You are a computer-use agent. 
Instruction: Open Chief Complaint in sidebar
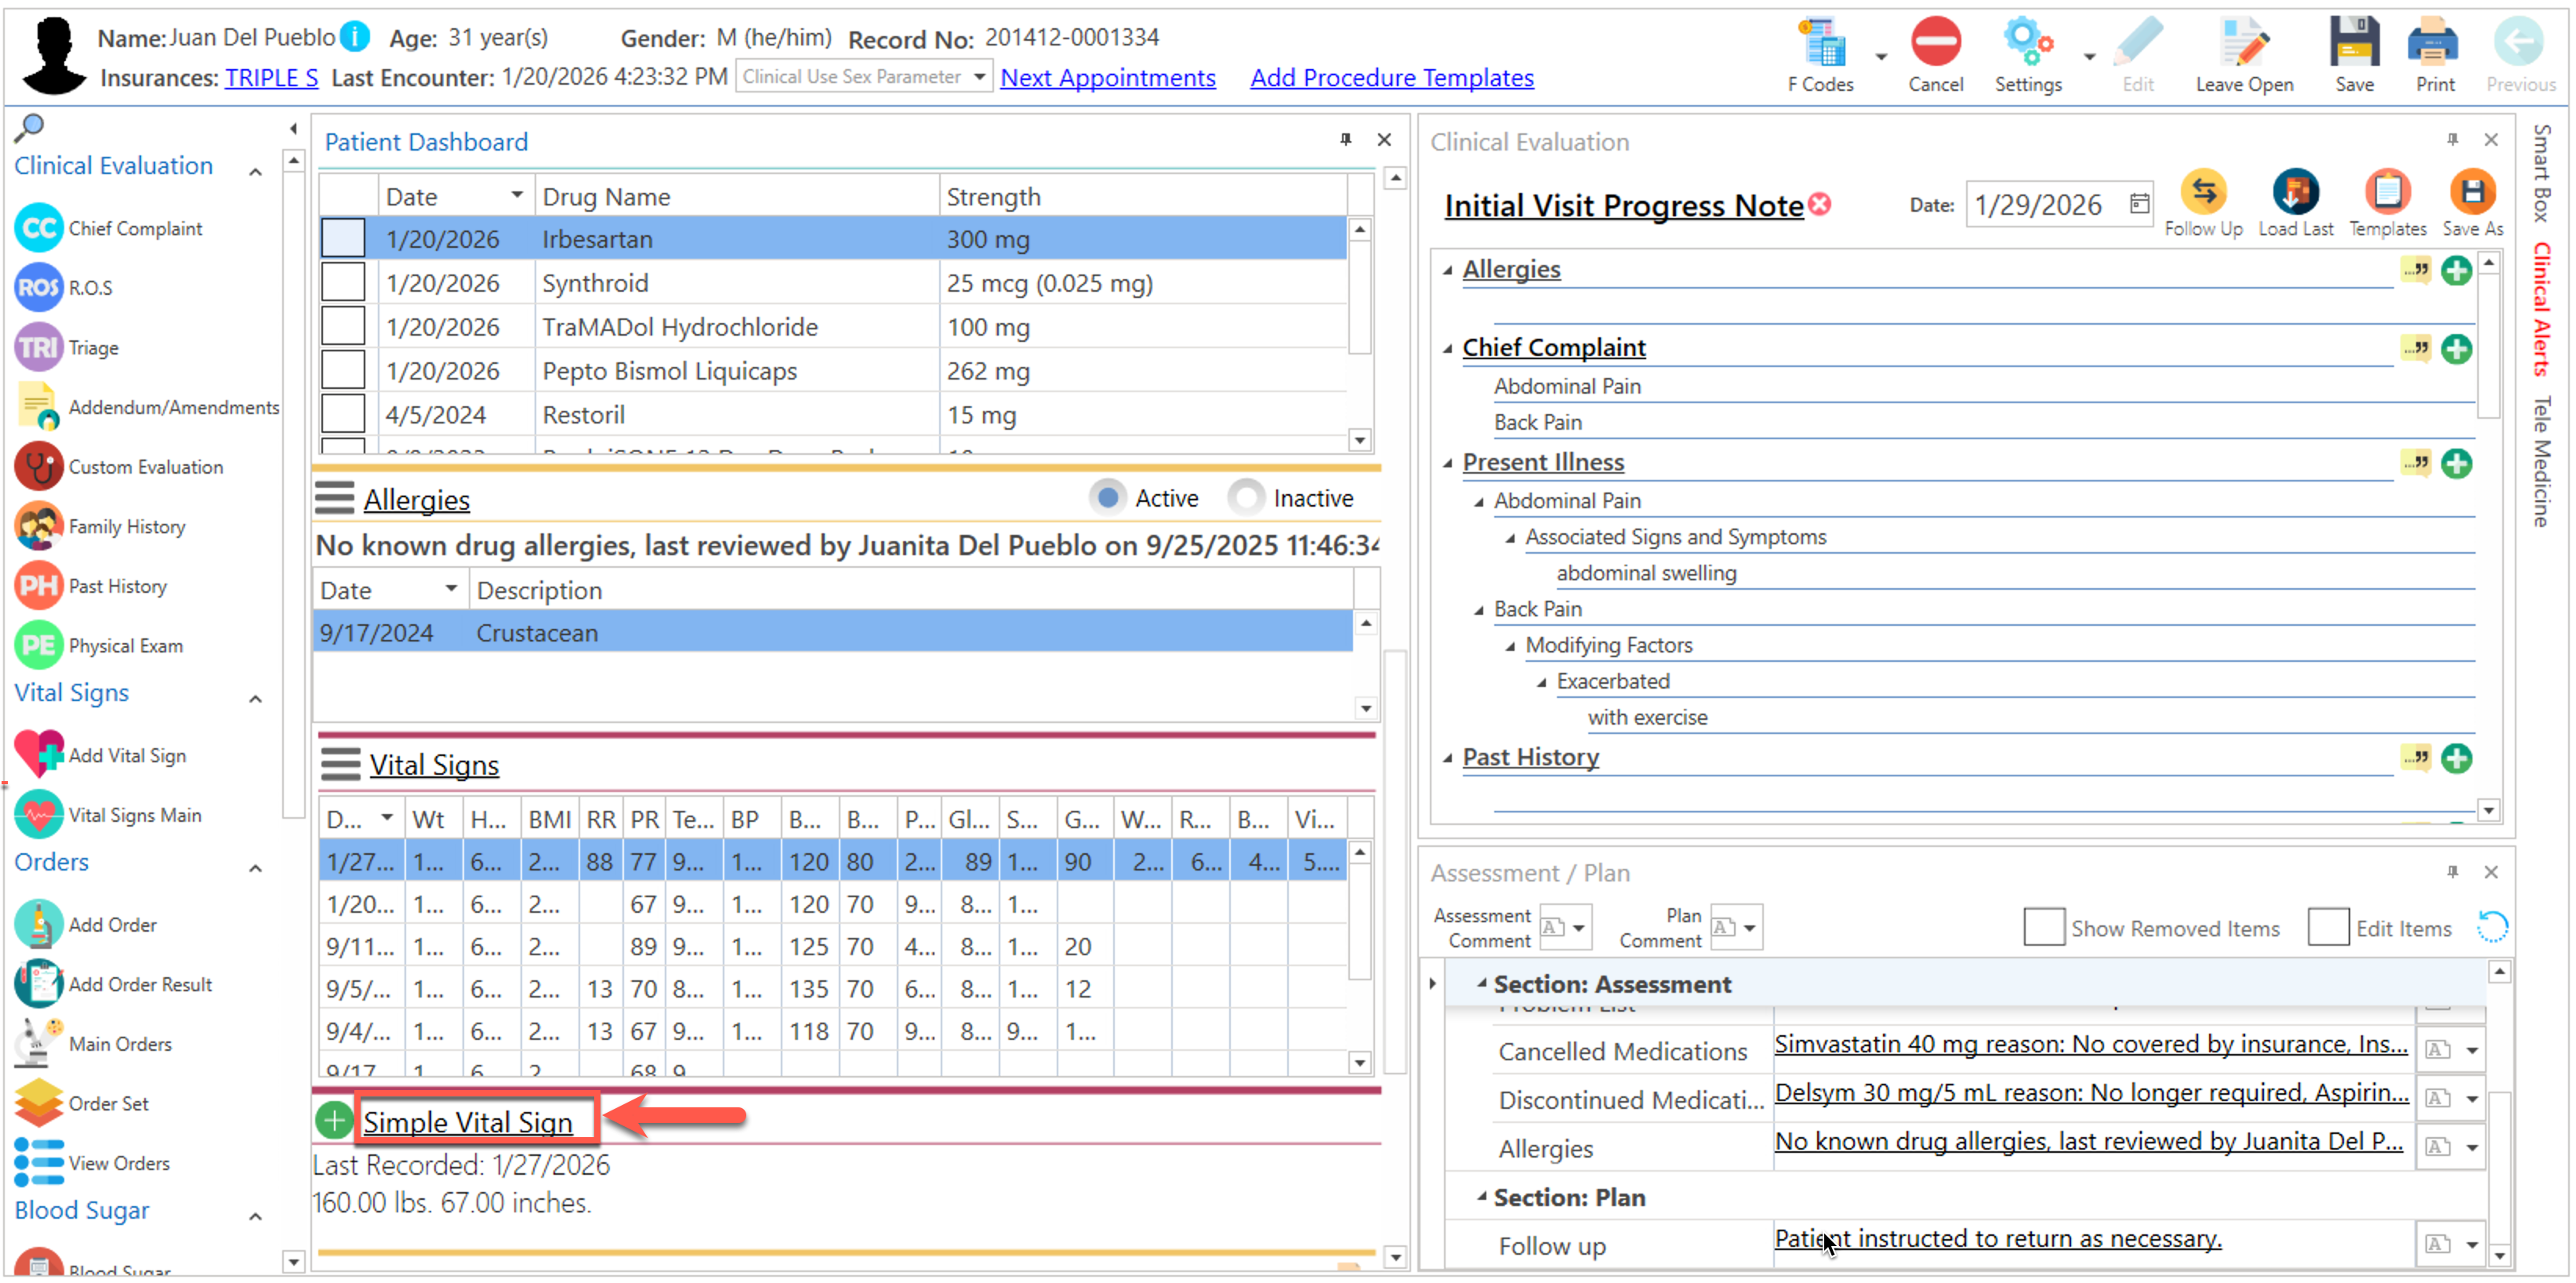pos(135,229)
